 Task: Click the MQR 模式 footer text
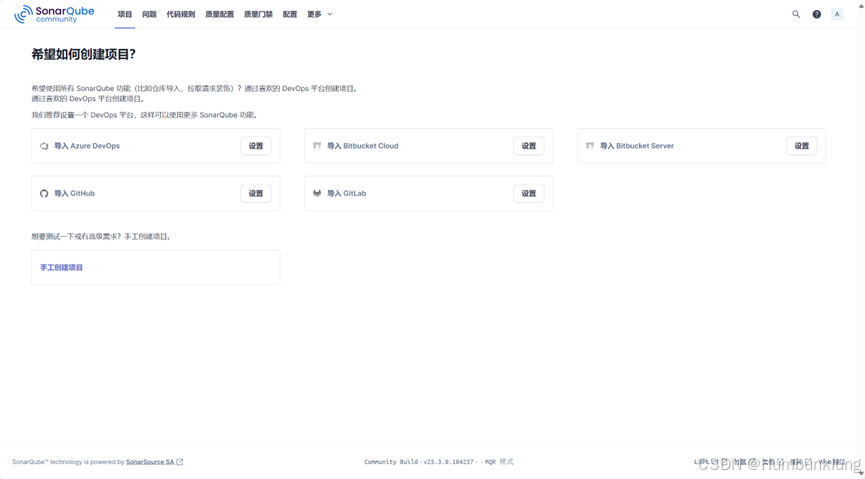point(499,462)
